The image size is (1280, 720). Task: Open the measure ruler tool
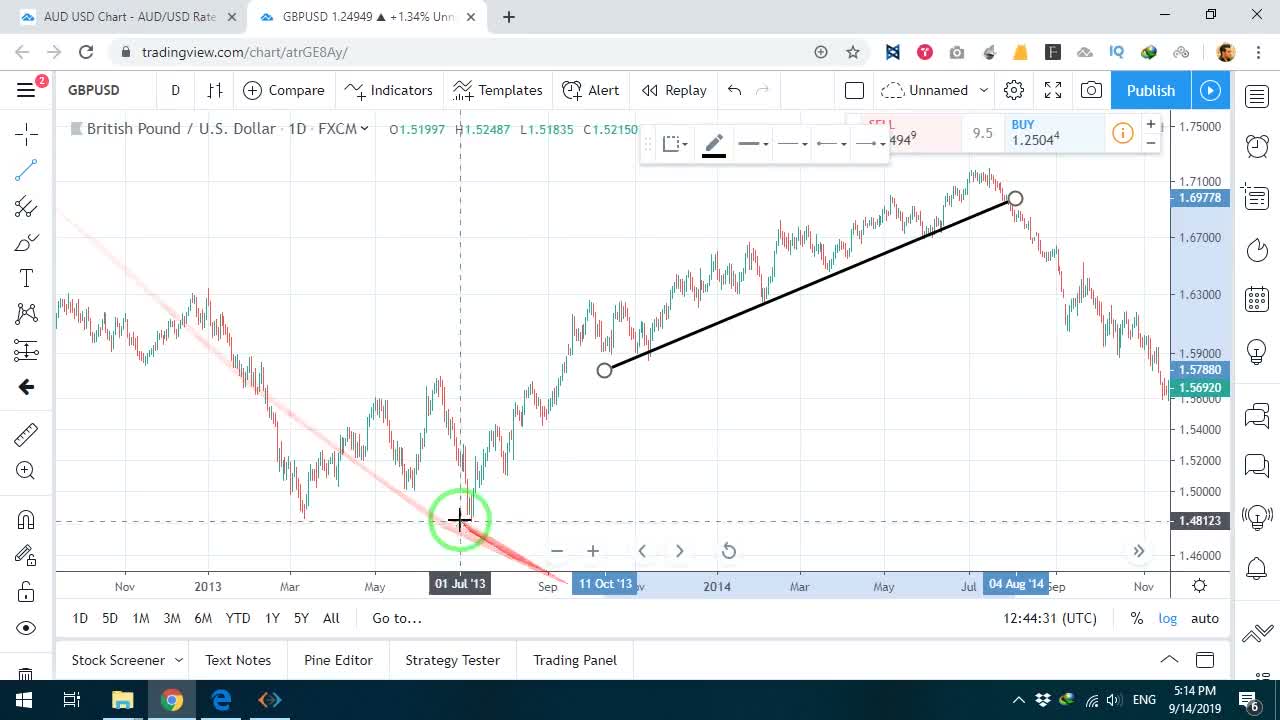pos(26,434)
